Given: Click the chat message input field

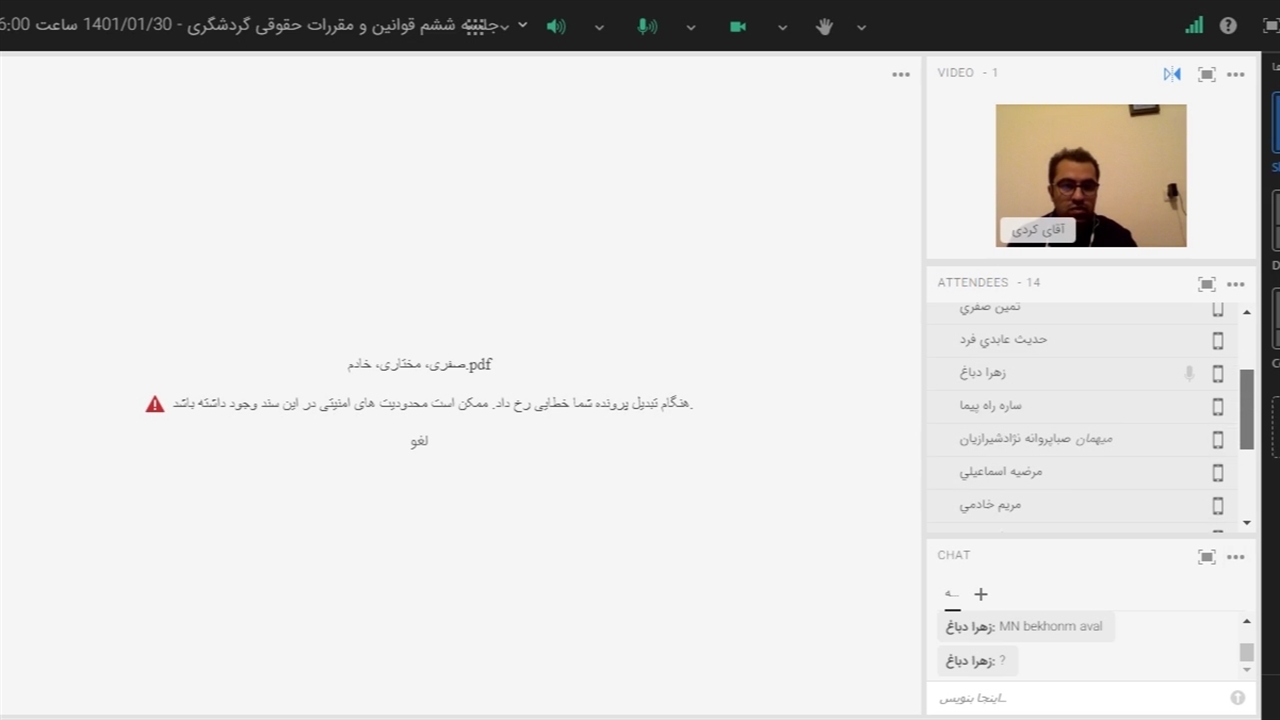Looking at the screenshot, I should coord(1080,698).
